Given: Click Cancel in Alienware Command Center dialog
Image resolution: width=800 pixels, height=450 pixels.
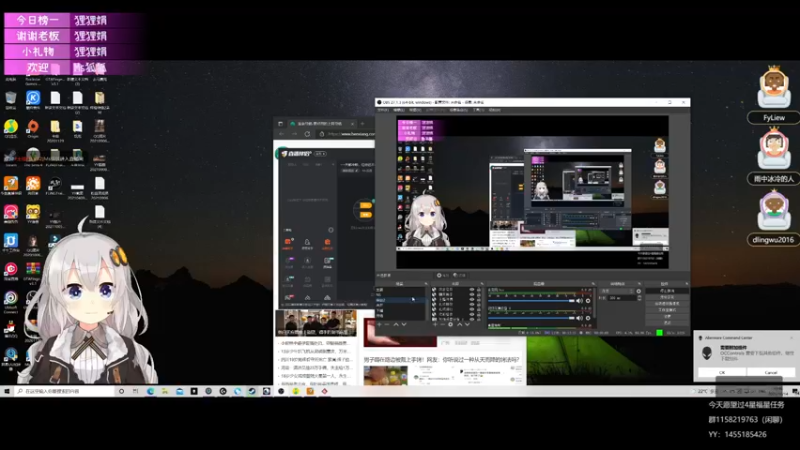Looking at the screenshot, I should (x=771, y=372).
